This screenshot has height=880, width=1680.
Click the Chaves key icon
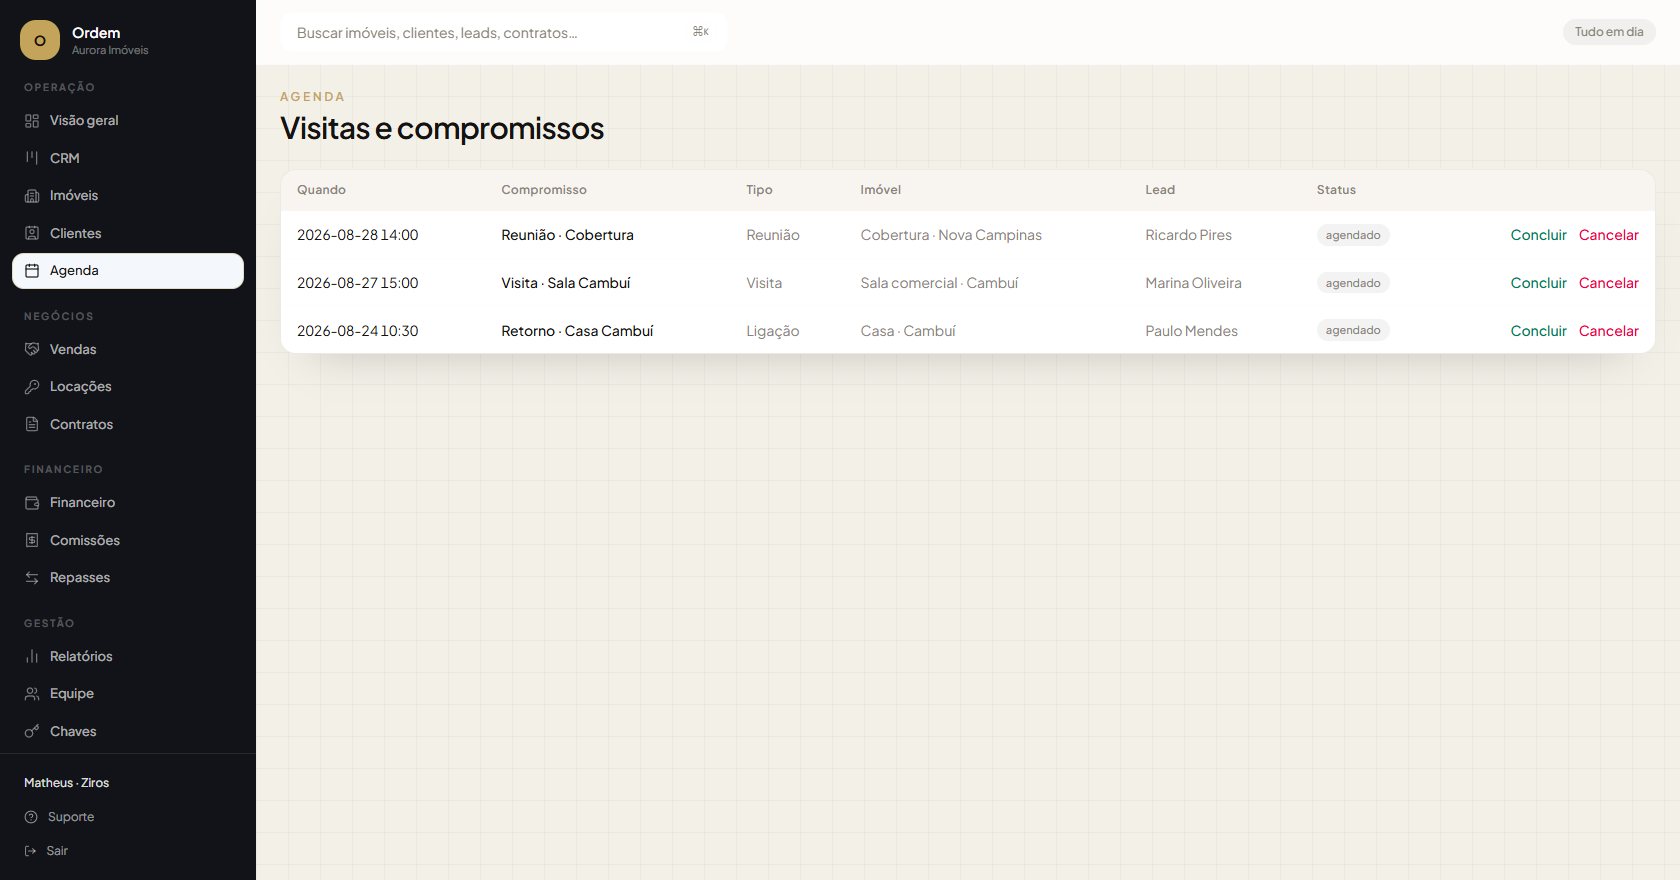[x=32, y=731]
